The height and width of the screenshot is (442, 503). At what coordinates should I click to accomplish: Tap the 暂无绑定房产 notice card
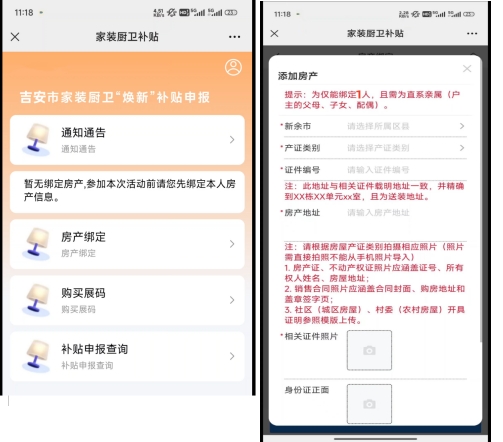point(127,192)
